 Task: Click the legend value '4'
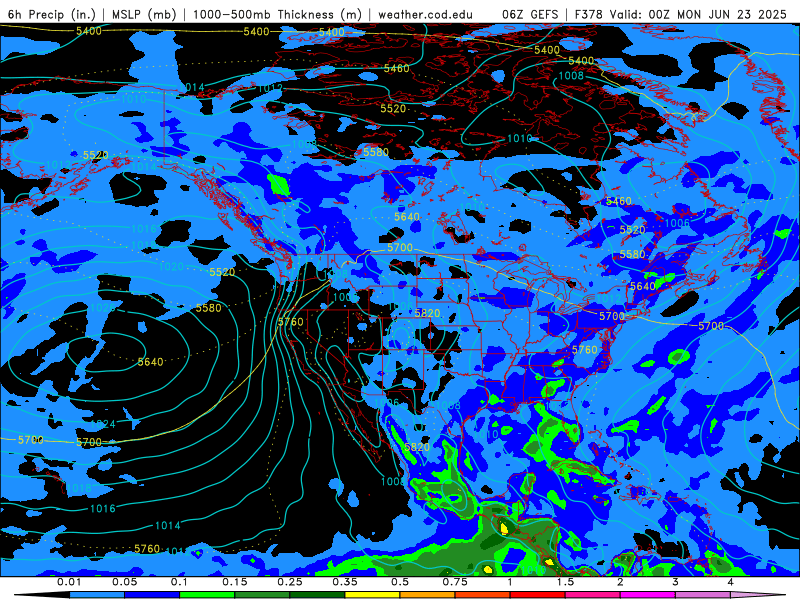coord(730,582)
